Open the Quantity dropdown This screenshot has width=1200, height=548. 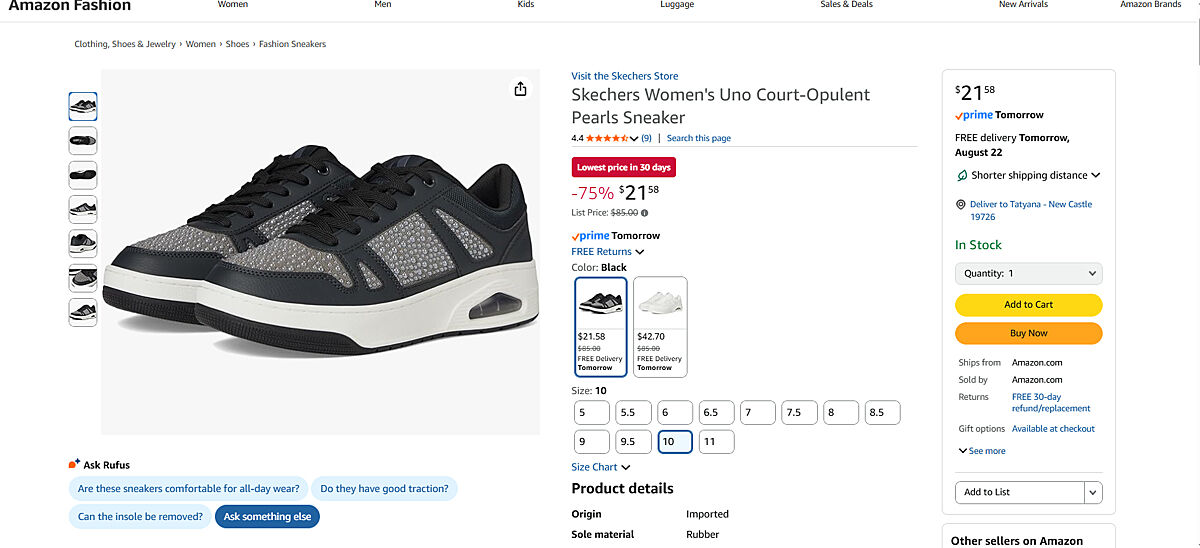tap(1028, 273)
